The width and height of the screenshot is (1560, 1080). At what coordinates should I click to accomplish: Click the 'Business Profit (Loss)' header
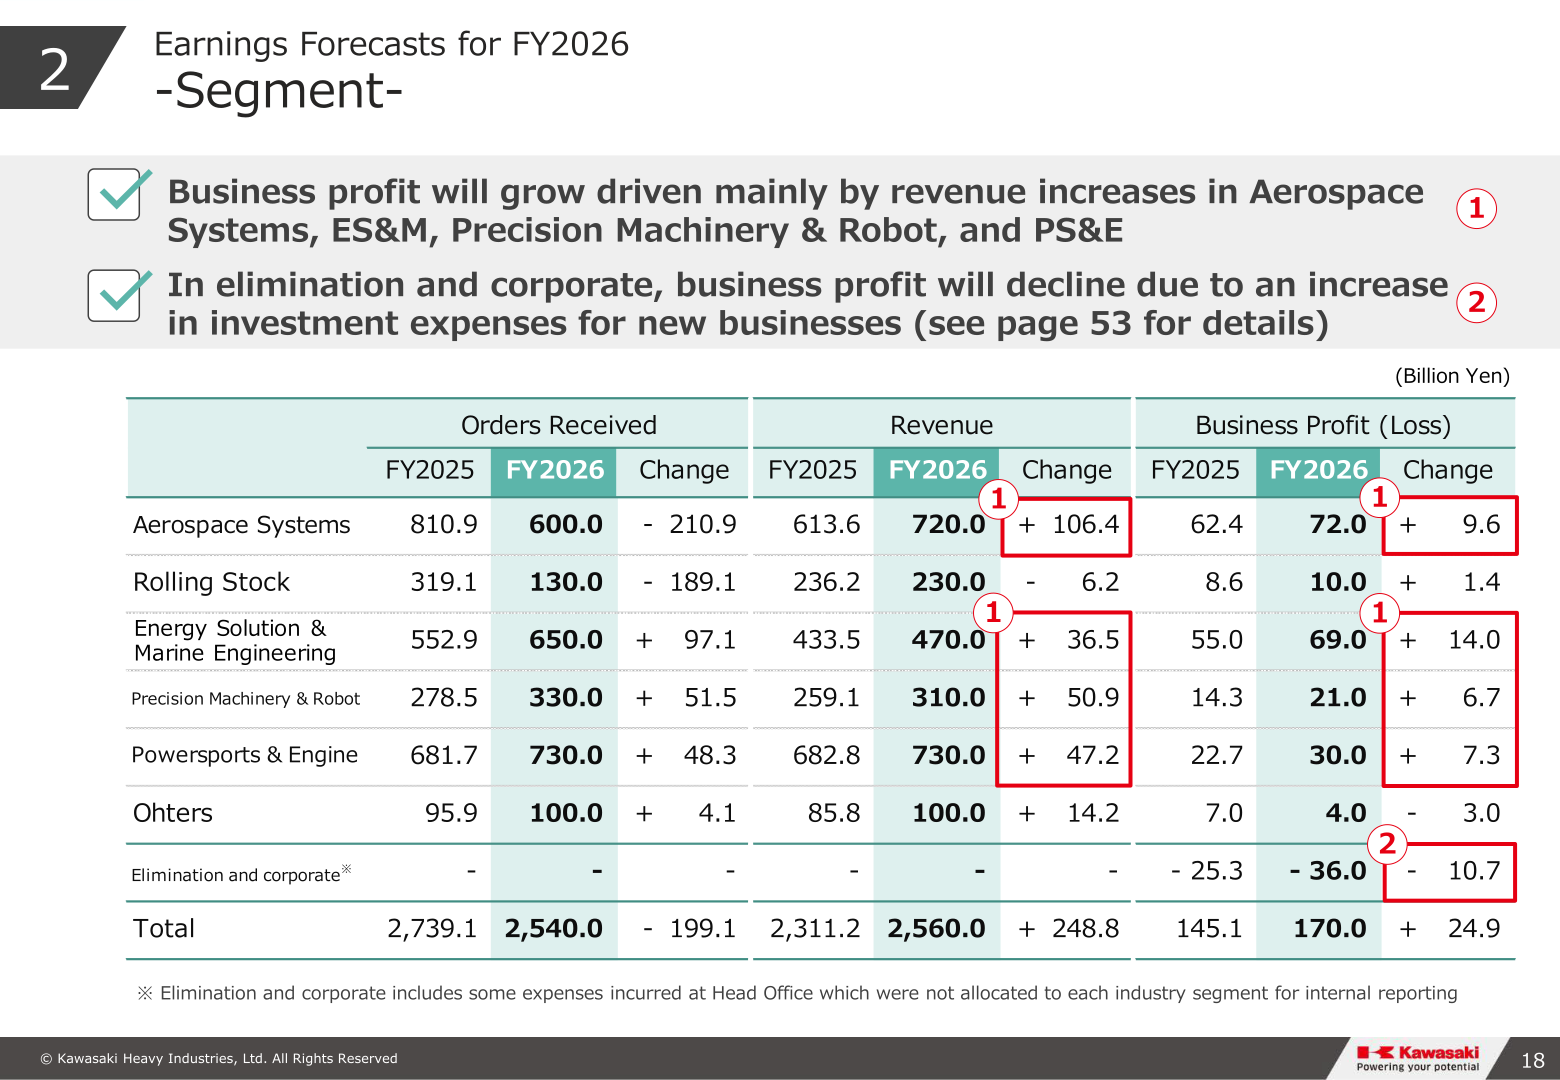click(x=1323, y=425)
